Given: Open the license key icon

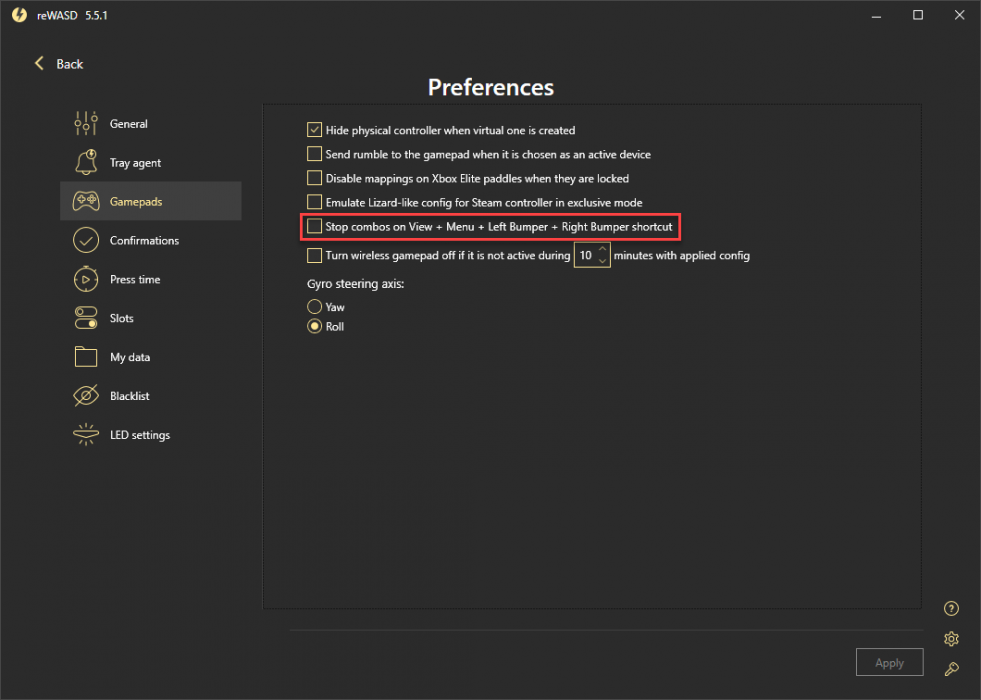Looking at the screenshot, I should click(x=951, y=669).
